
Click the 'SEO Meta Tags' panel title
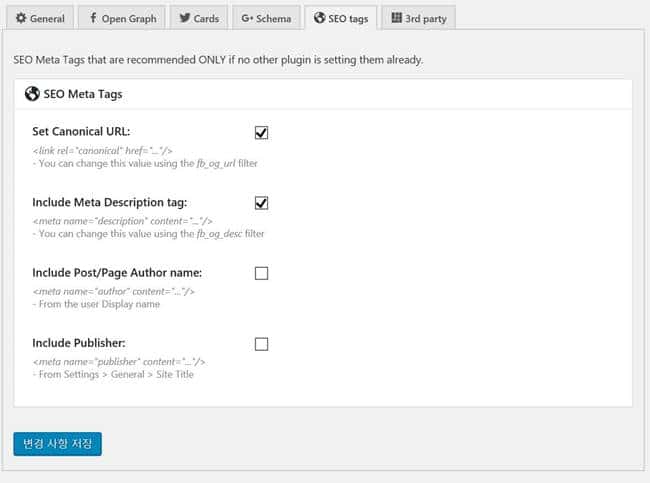83,94
